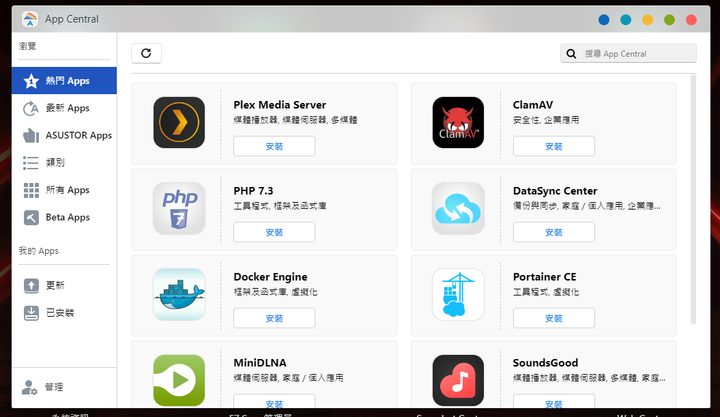Click the grid icon beside 所有 Apps
Screen dimensions: 720x417
[x=31, y=190]
